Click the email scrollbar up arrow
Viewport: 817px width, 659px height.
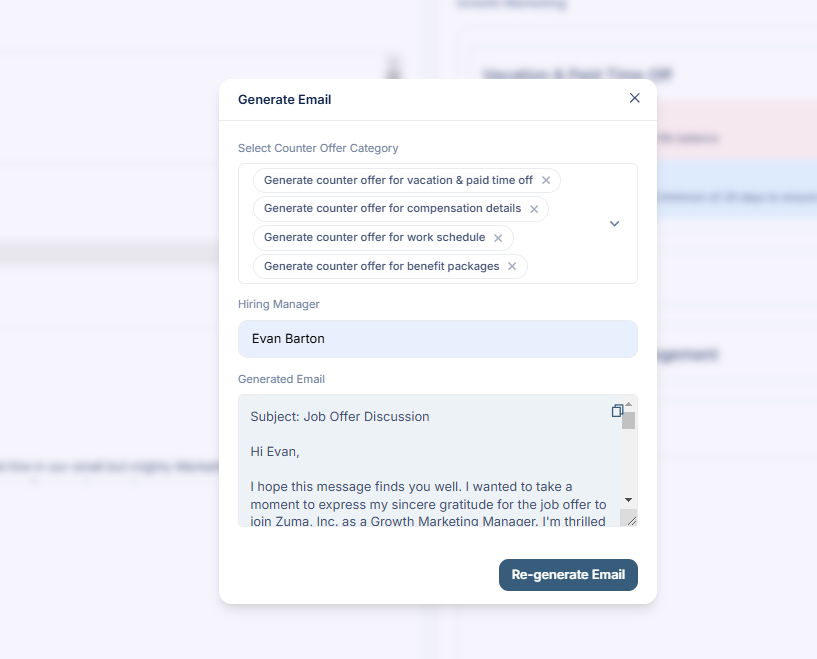point(628,404)
